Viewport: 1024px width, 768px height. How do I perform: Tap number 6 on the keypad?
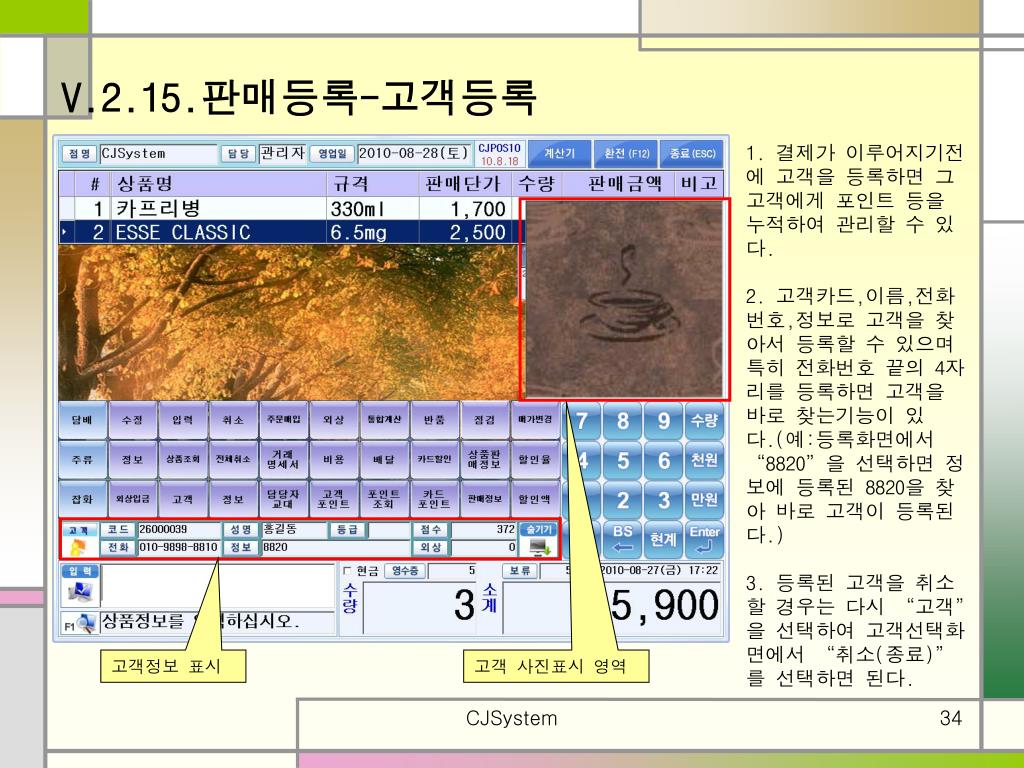pyautogui.click(x=664, y=460)
